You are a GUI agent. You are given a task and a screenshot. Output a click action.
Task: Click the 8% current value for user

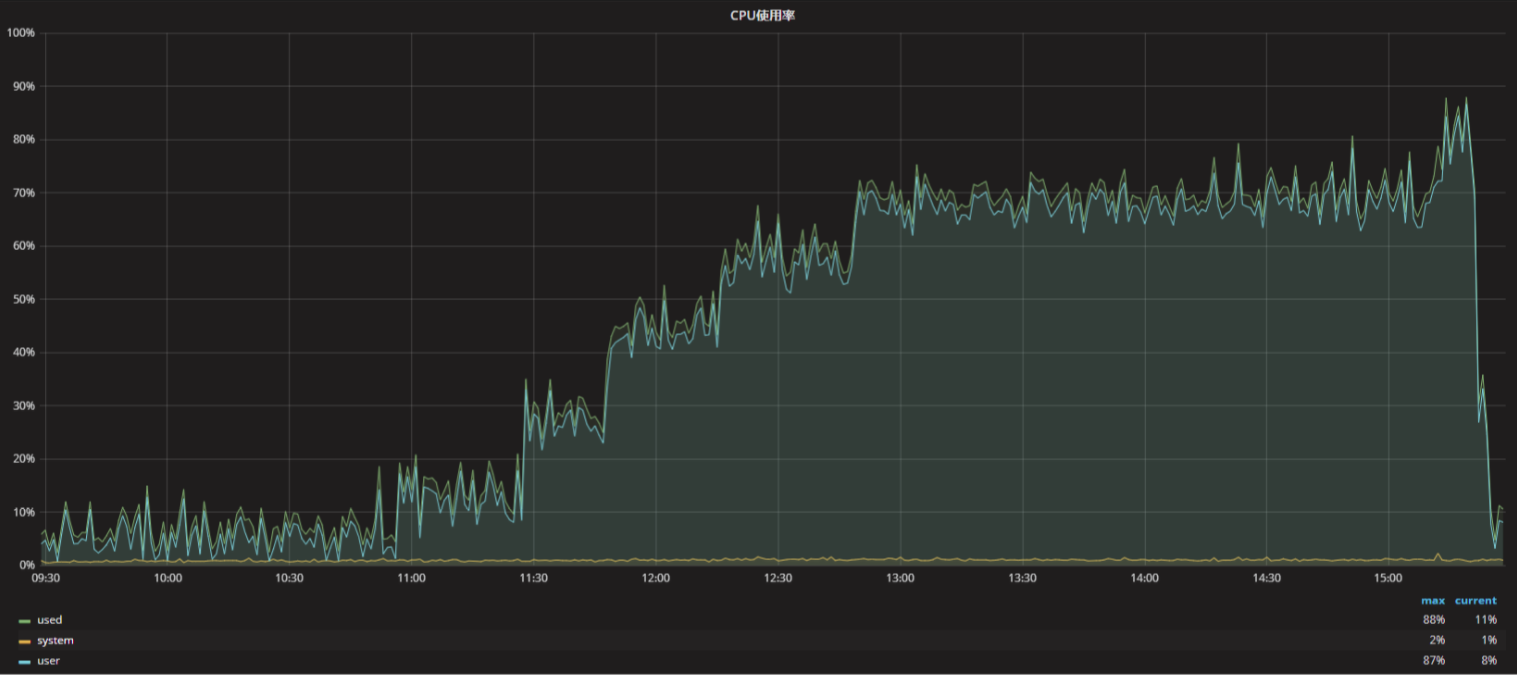(x=1488, y=661)
